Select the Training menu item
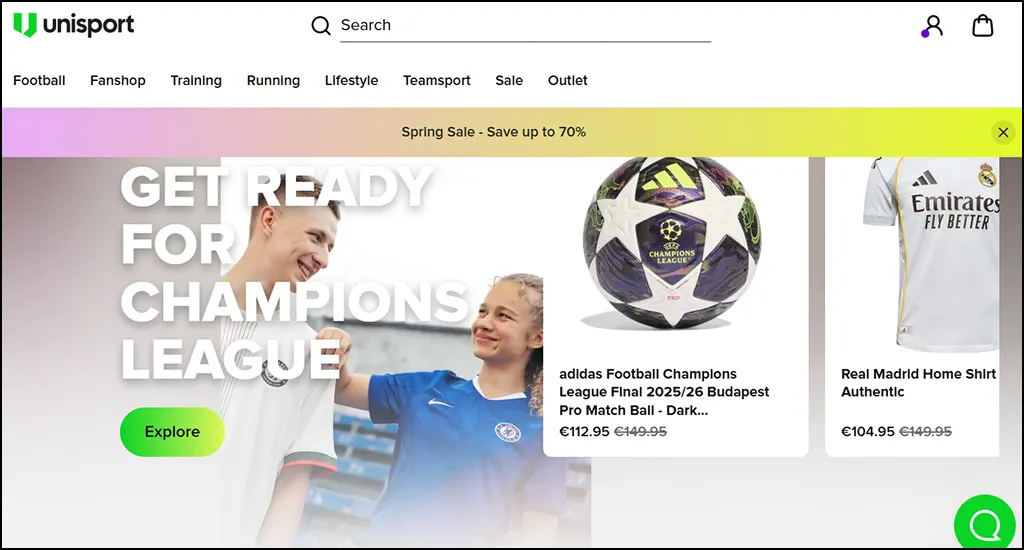The image size is (1024, 550). click(x=196, y=80)
